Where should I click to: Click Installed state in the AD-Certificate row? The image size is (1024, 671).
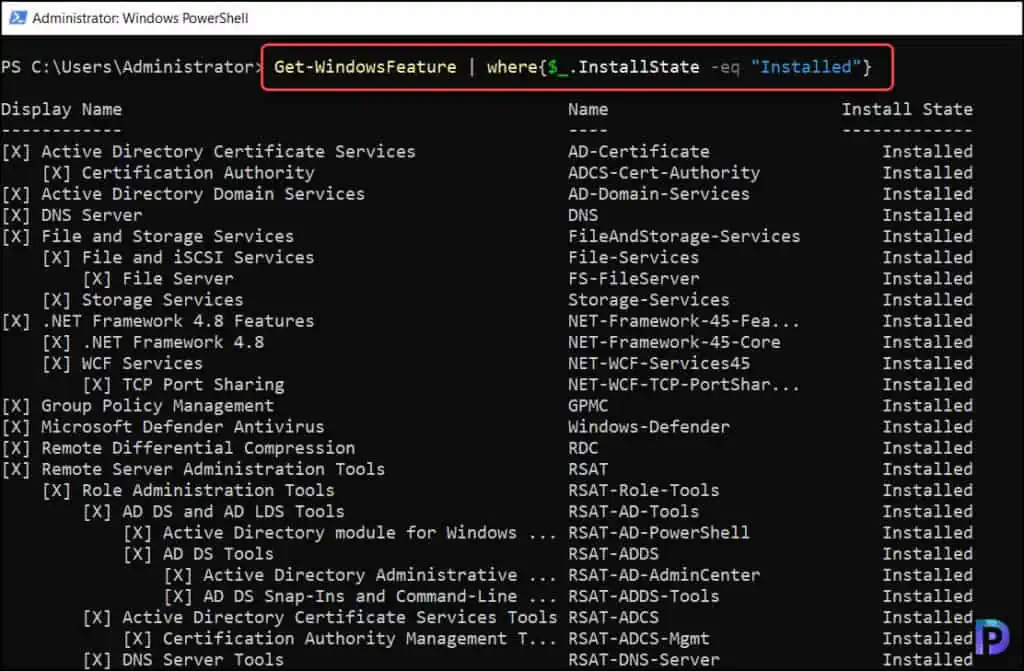927,152
